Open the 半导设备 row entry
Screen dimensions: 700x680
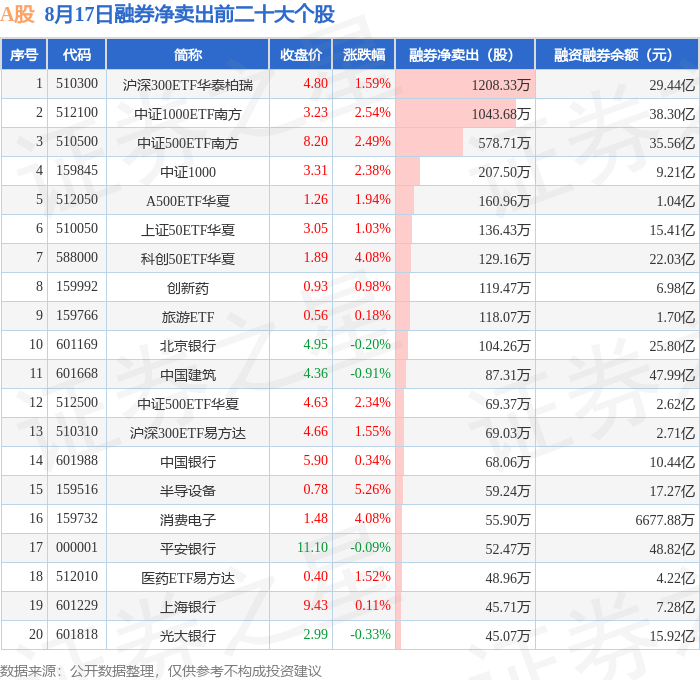coord(188,490)
